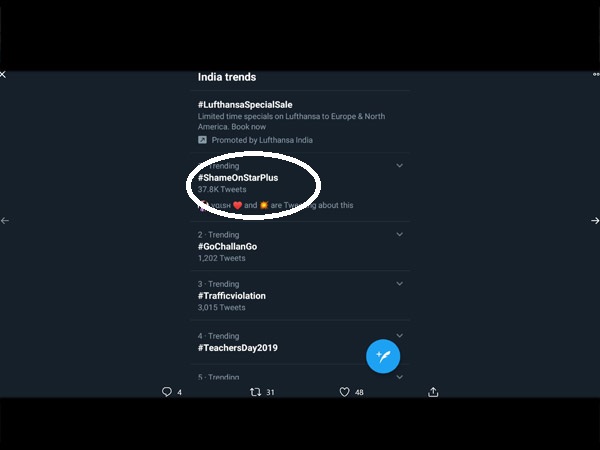This screenshot has height=450, width=600.
Task: Open the #ShameOnStarPlus trending hashtag
Action: pyautogui.click(x=238, y=178)
